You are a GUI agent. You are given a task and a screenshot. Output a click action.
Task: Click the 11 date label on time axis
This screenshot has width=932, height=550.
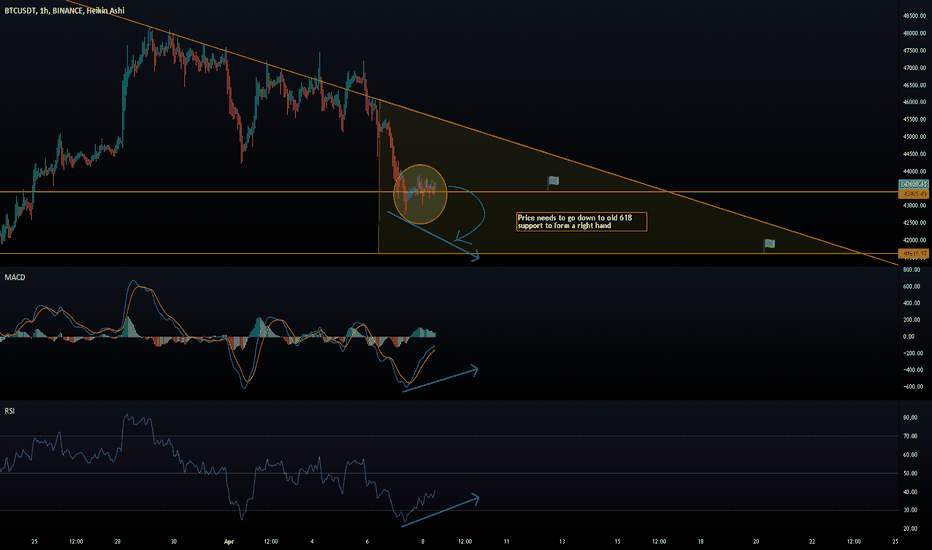[506, 542]
